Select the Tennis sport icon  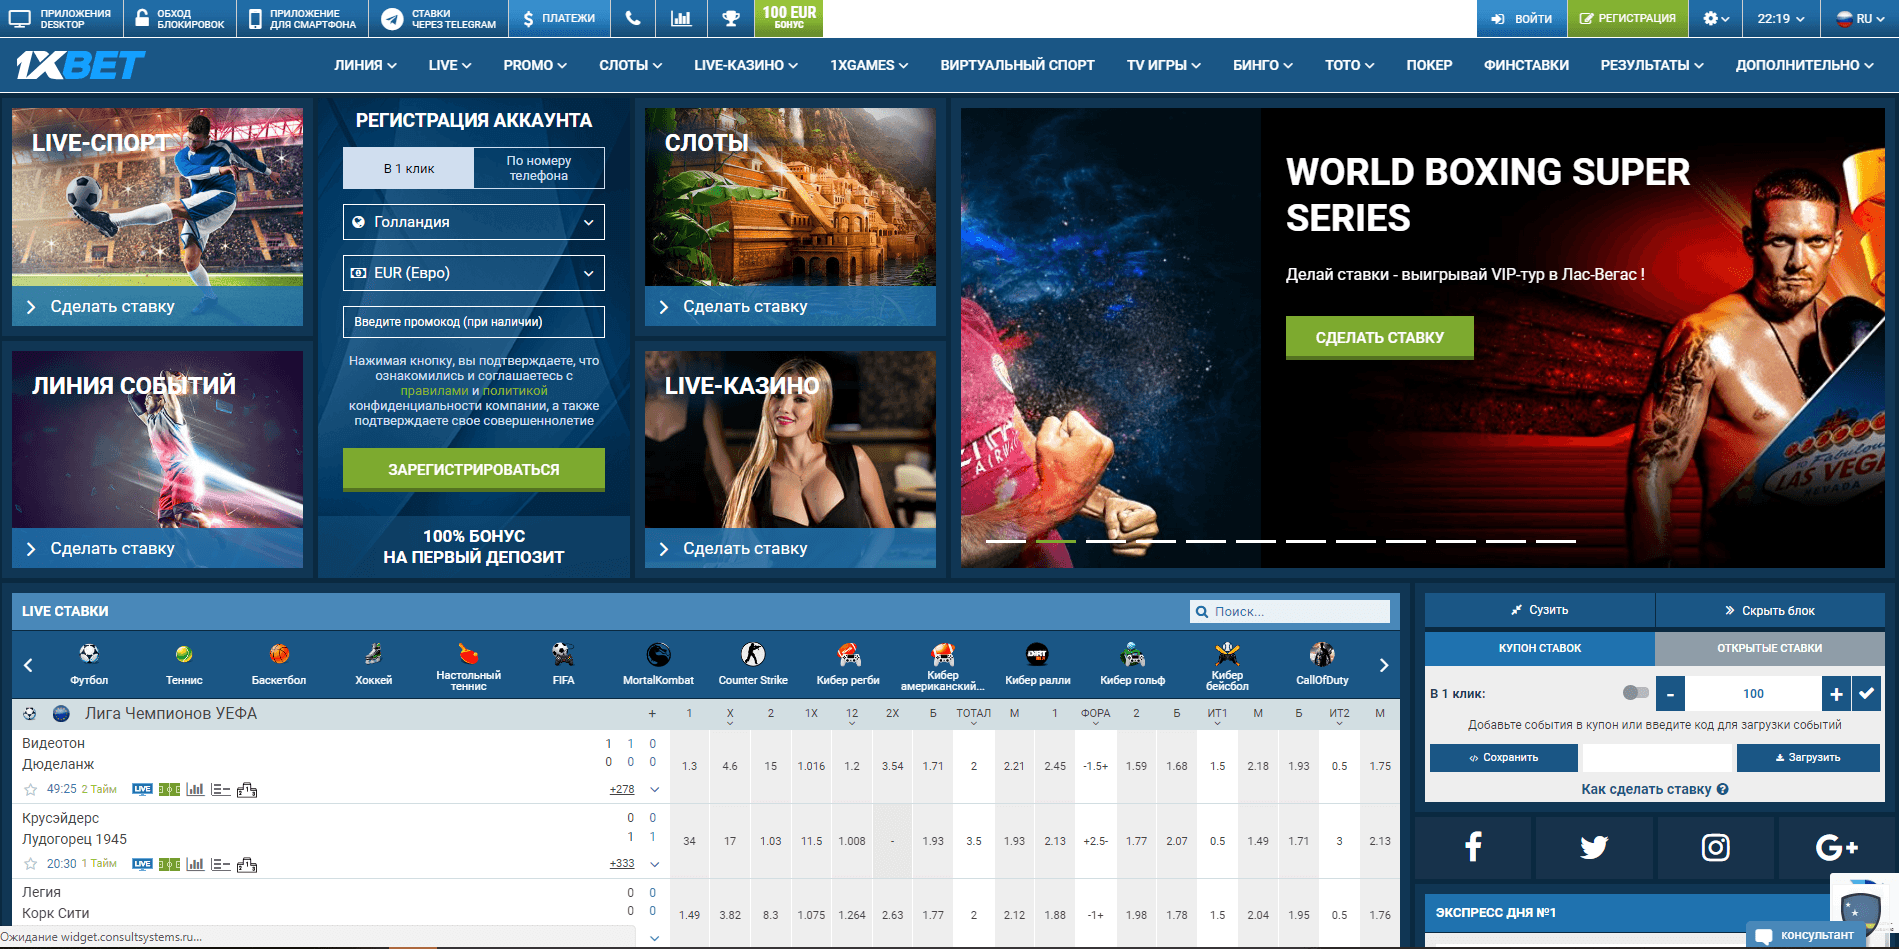pos(184,664)
